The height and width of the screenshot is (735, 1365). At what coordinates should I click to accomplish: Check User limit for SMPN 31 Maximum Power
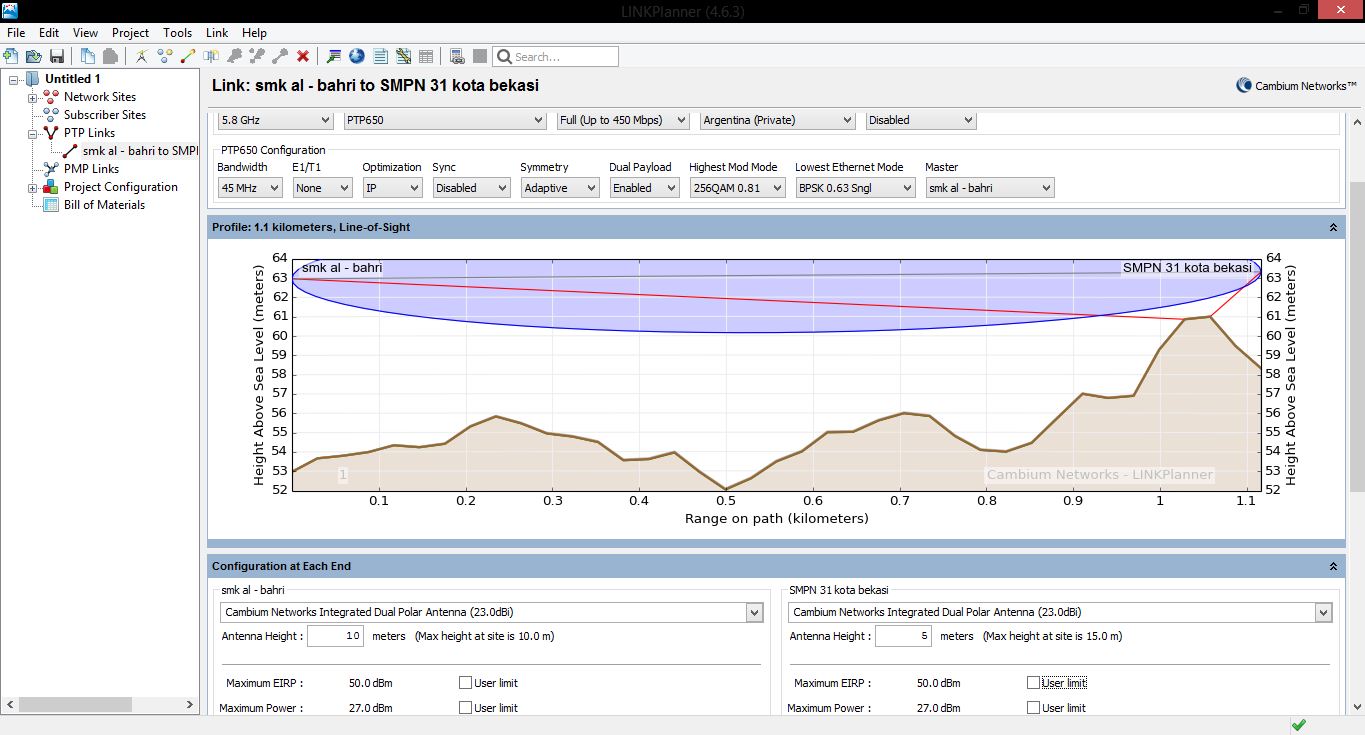tap(1033, 708)
